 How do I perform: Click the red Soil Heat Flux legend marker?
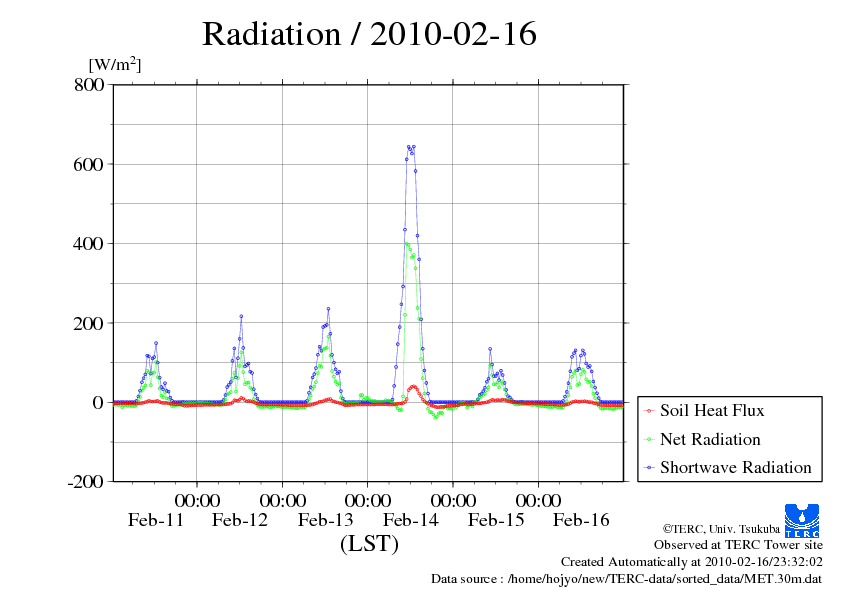[x=650, y=411]
